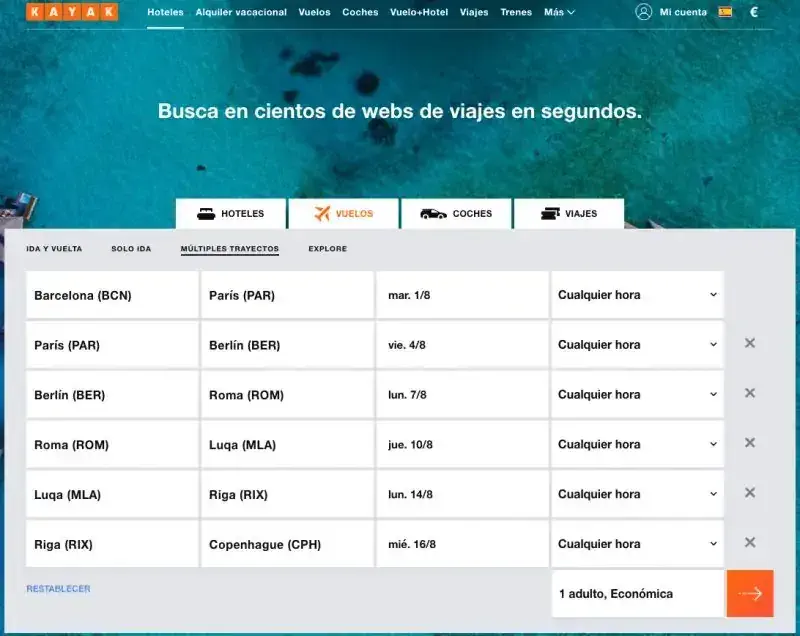Switch to SOLO IDA trip type
This screenshot has height=636, width=800.
coord(131,249)
